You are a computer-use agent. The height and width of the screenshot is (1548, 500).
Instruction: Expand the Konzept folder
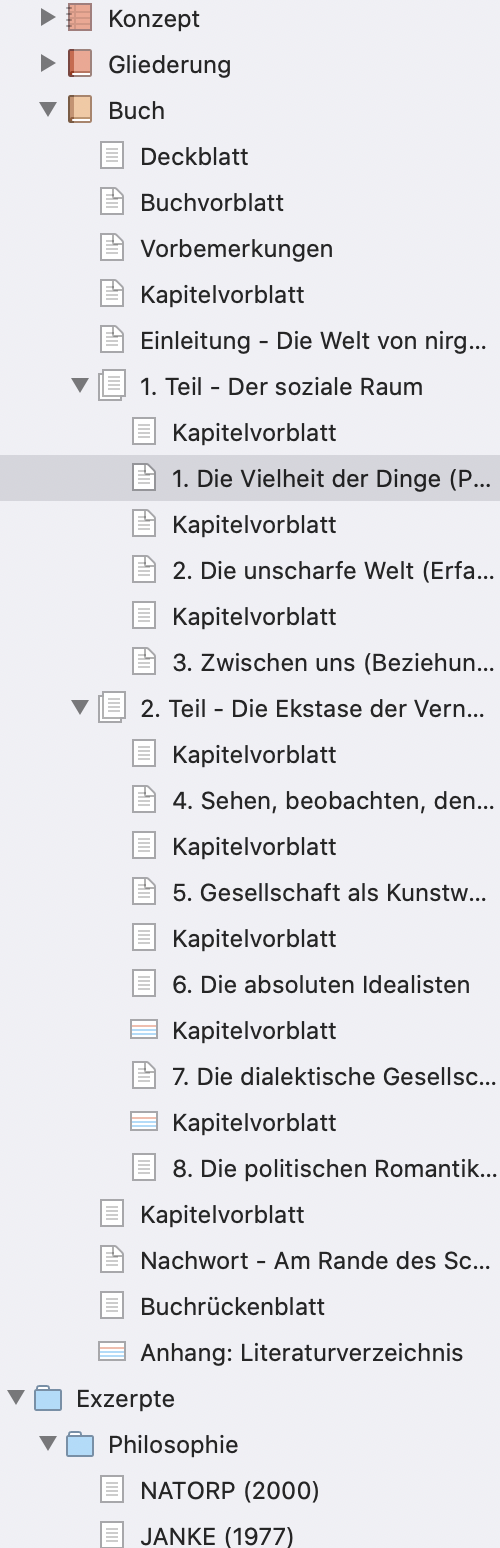[47, 18]
